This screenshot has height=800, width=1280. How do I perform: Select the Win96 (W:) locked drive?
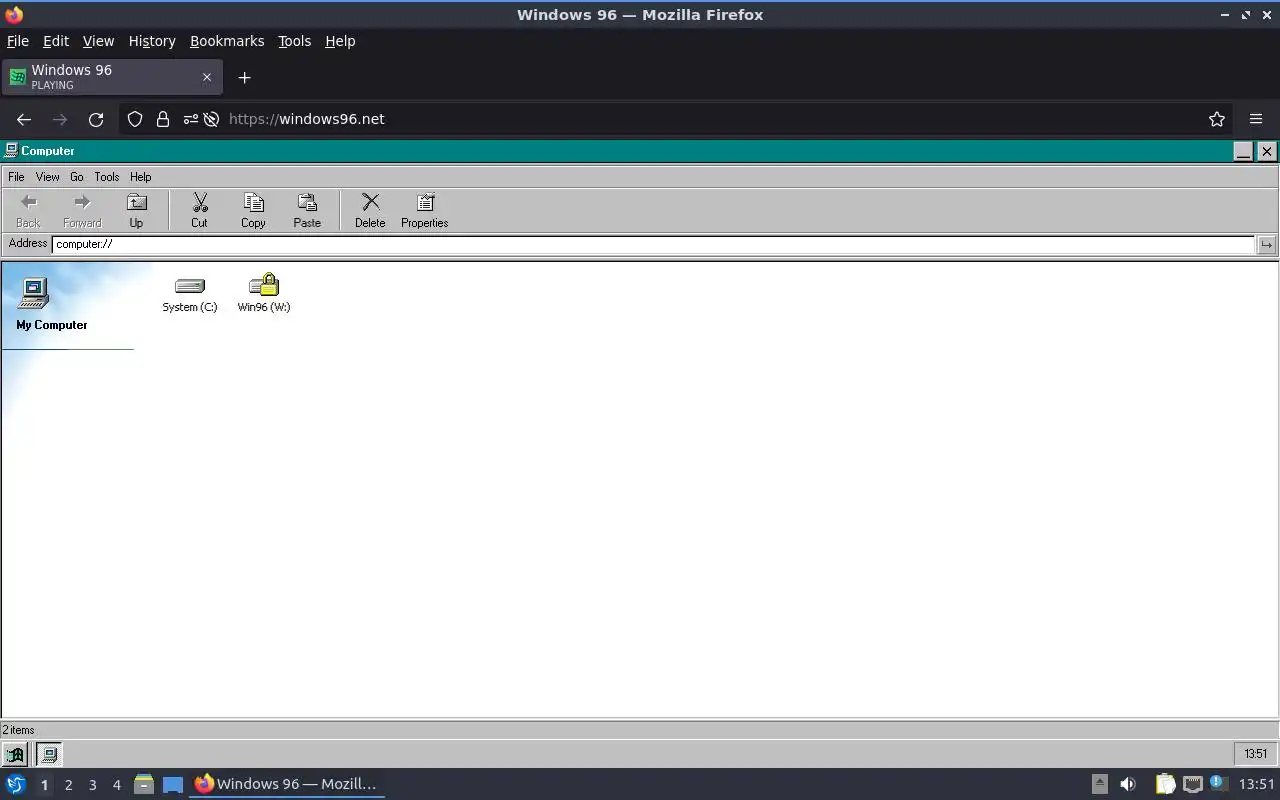[x=264, y=294]
